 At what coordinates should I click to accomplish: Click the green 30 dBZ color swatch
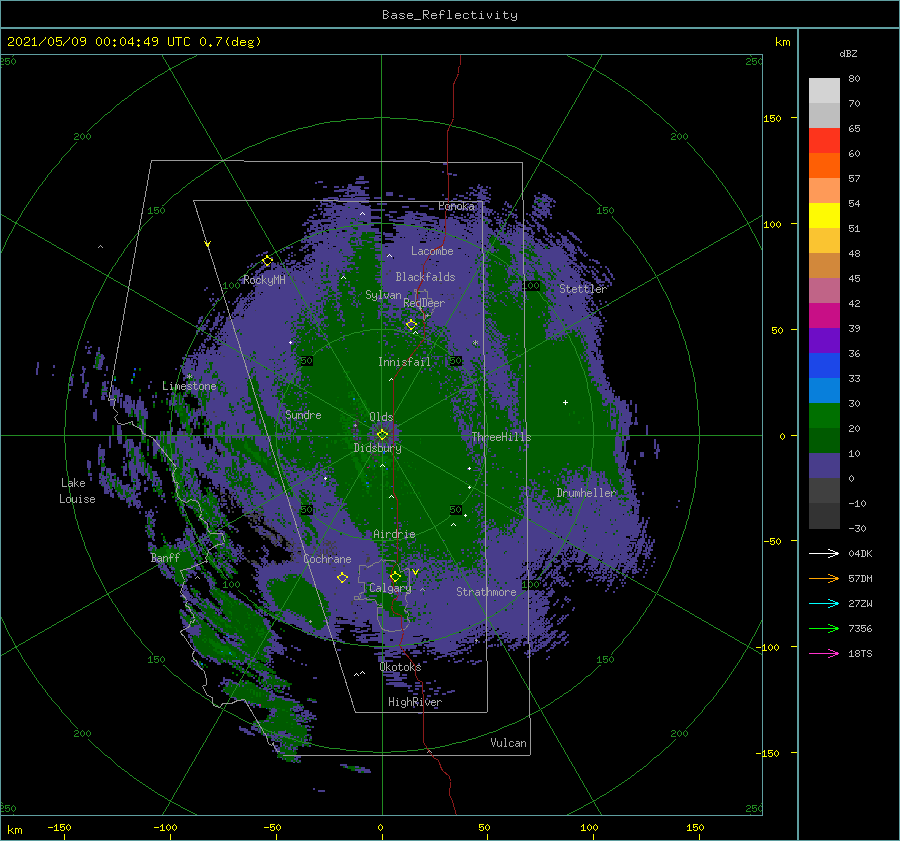click(824, 415)
